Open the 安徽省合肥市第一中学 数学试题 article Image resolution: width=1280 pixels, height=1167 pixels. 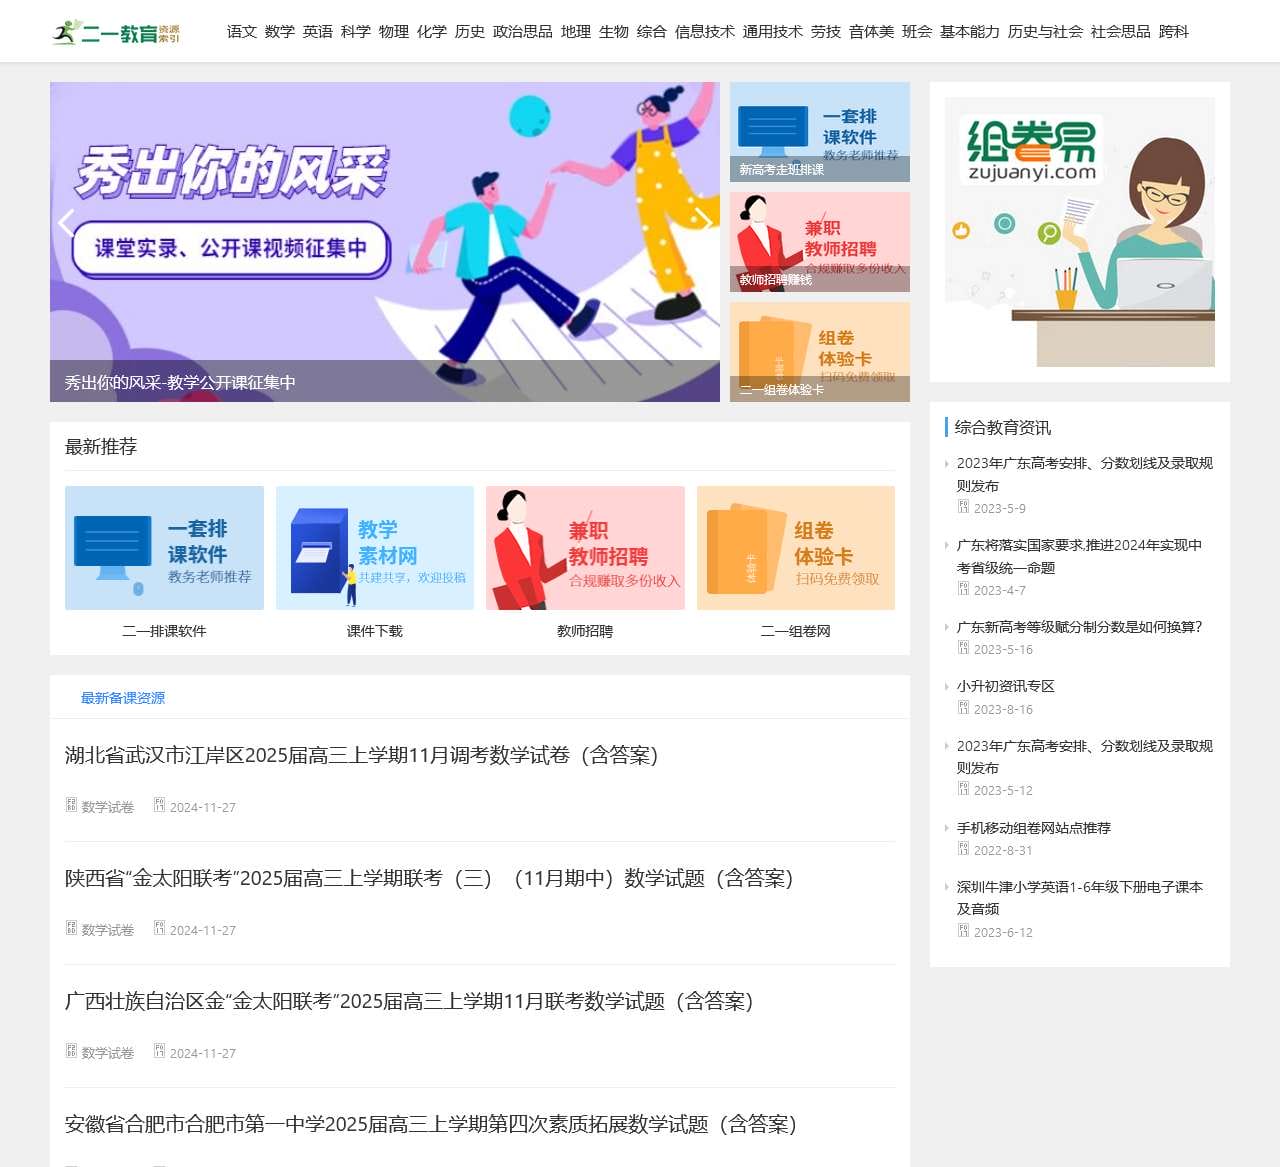coord(432,1124)
